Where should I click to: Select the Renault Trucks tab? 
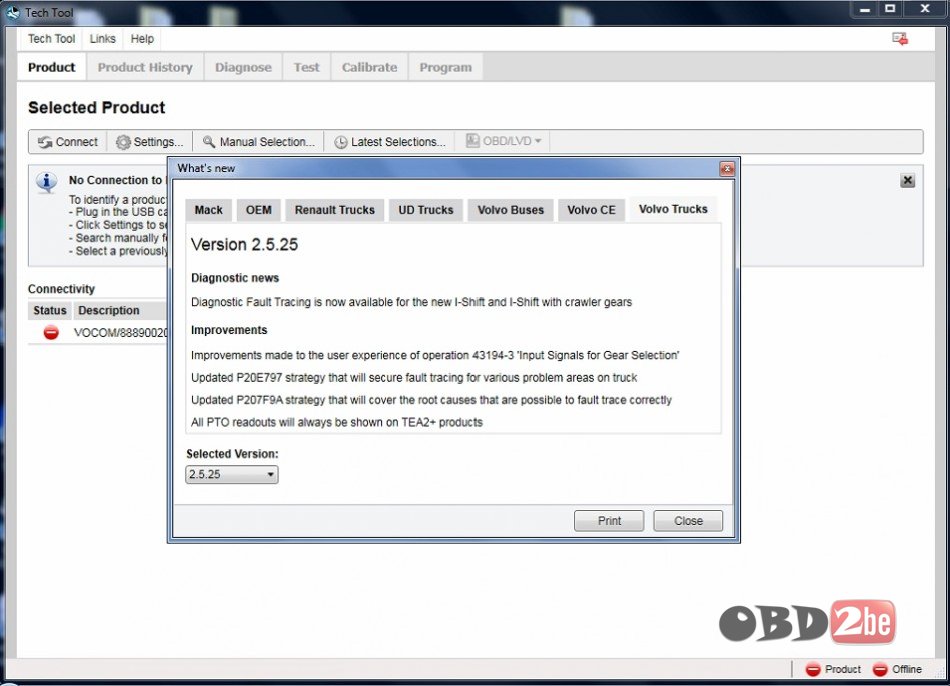pos(334,210)
